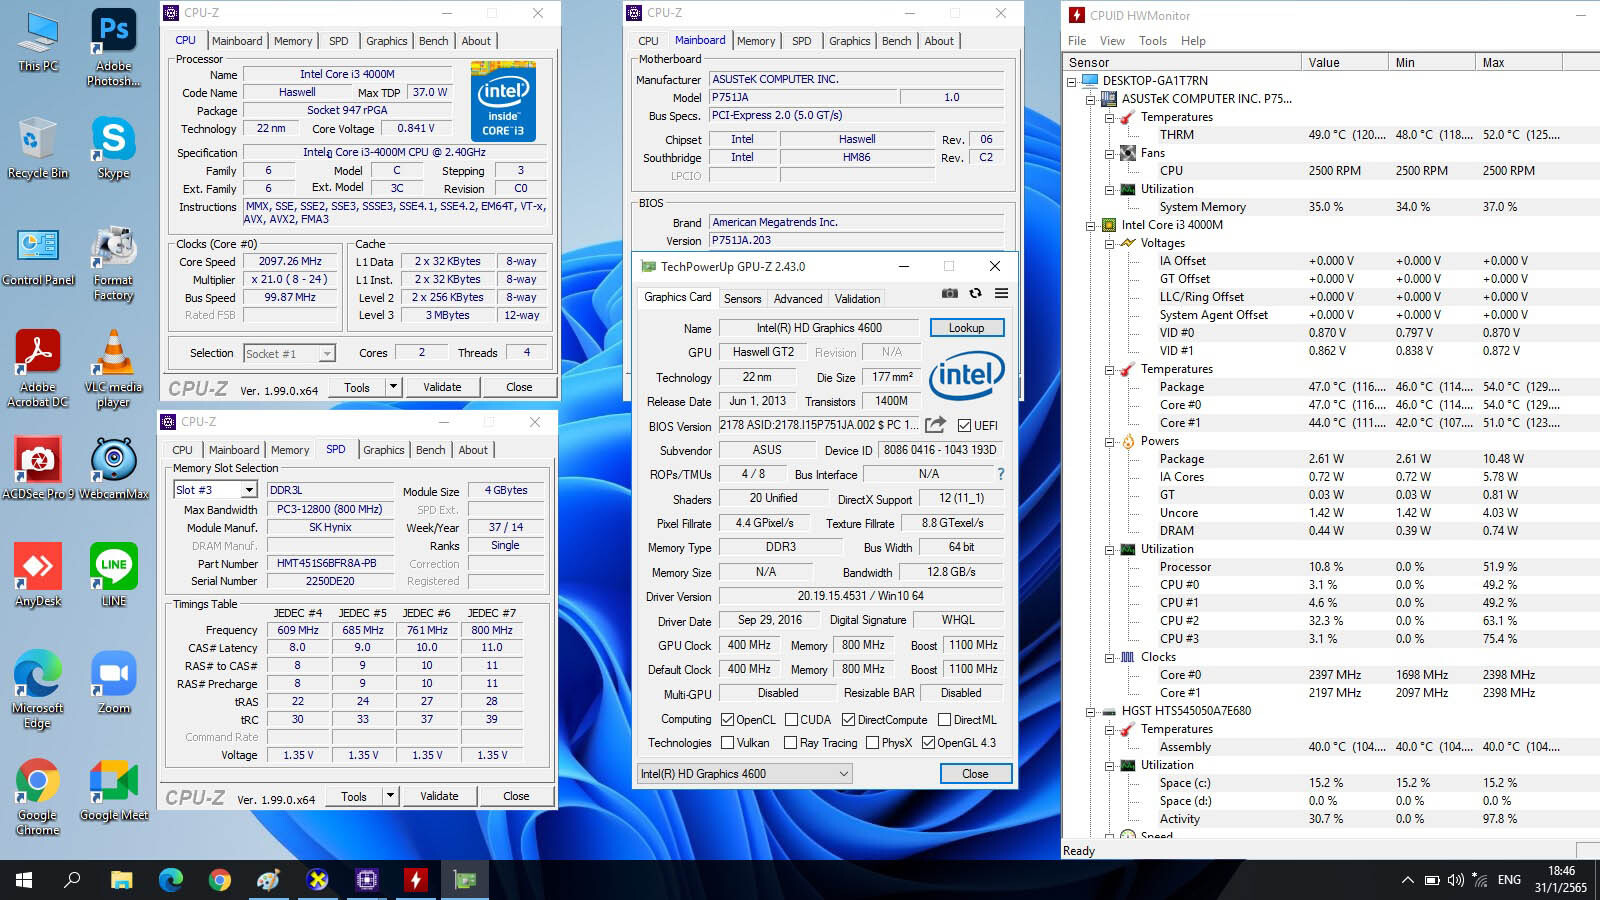Image resolution: width=1600 pixels, height=900 pixels.
Task: Open Adobe Acrobat DC shortcut
Action: [x=38, y=368]
